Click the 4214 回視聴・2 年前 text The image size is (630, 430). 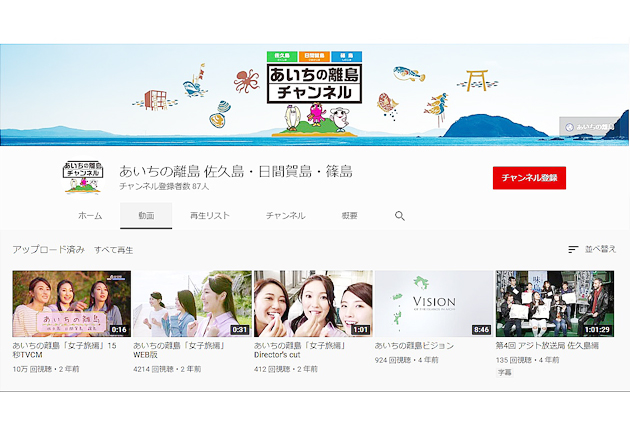[x=167, y=369]
